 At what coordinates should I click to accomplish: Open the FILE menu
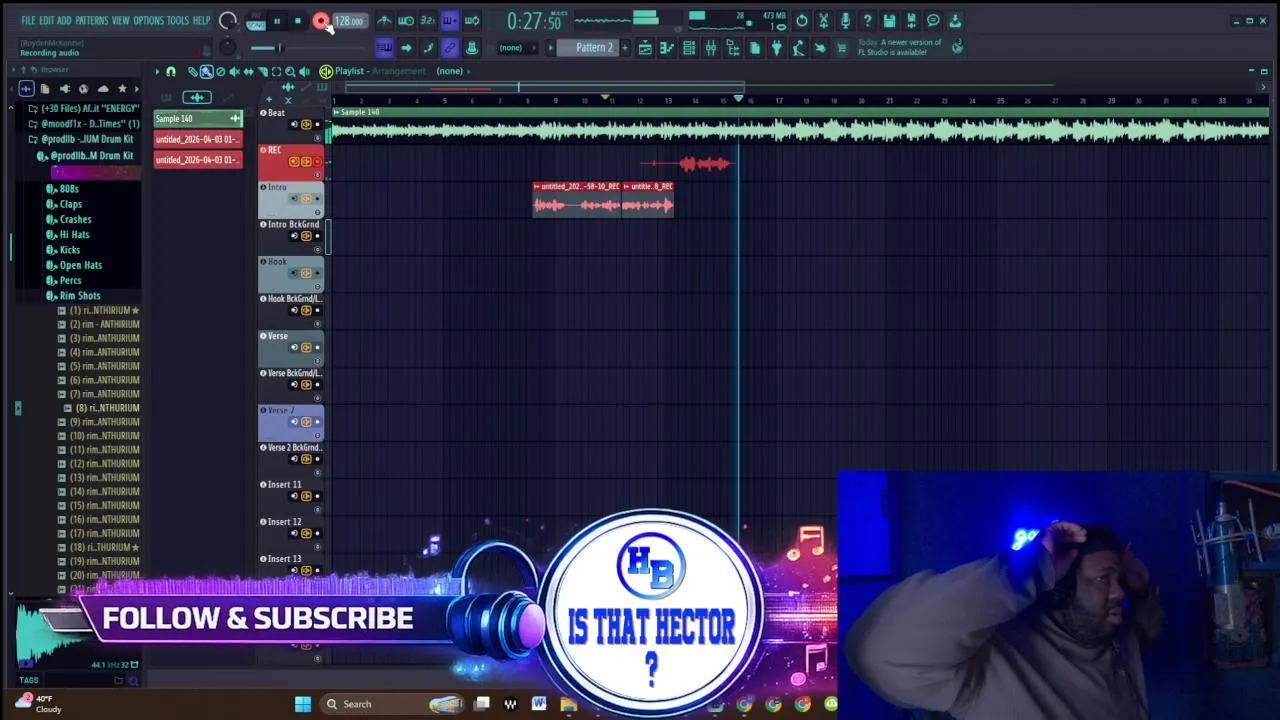tap(28, 21)
